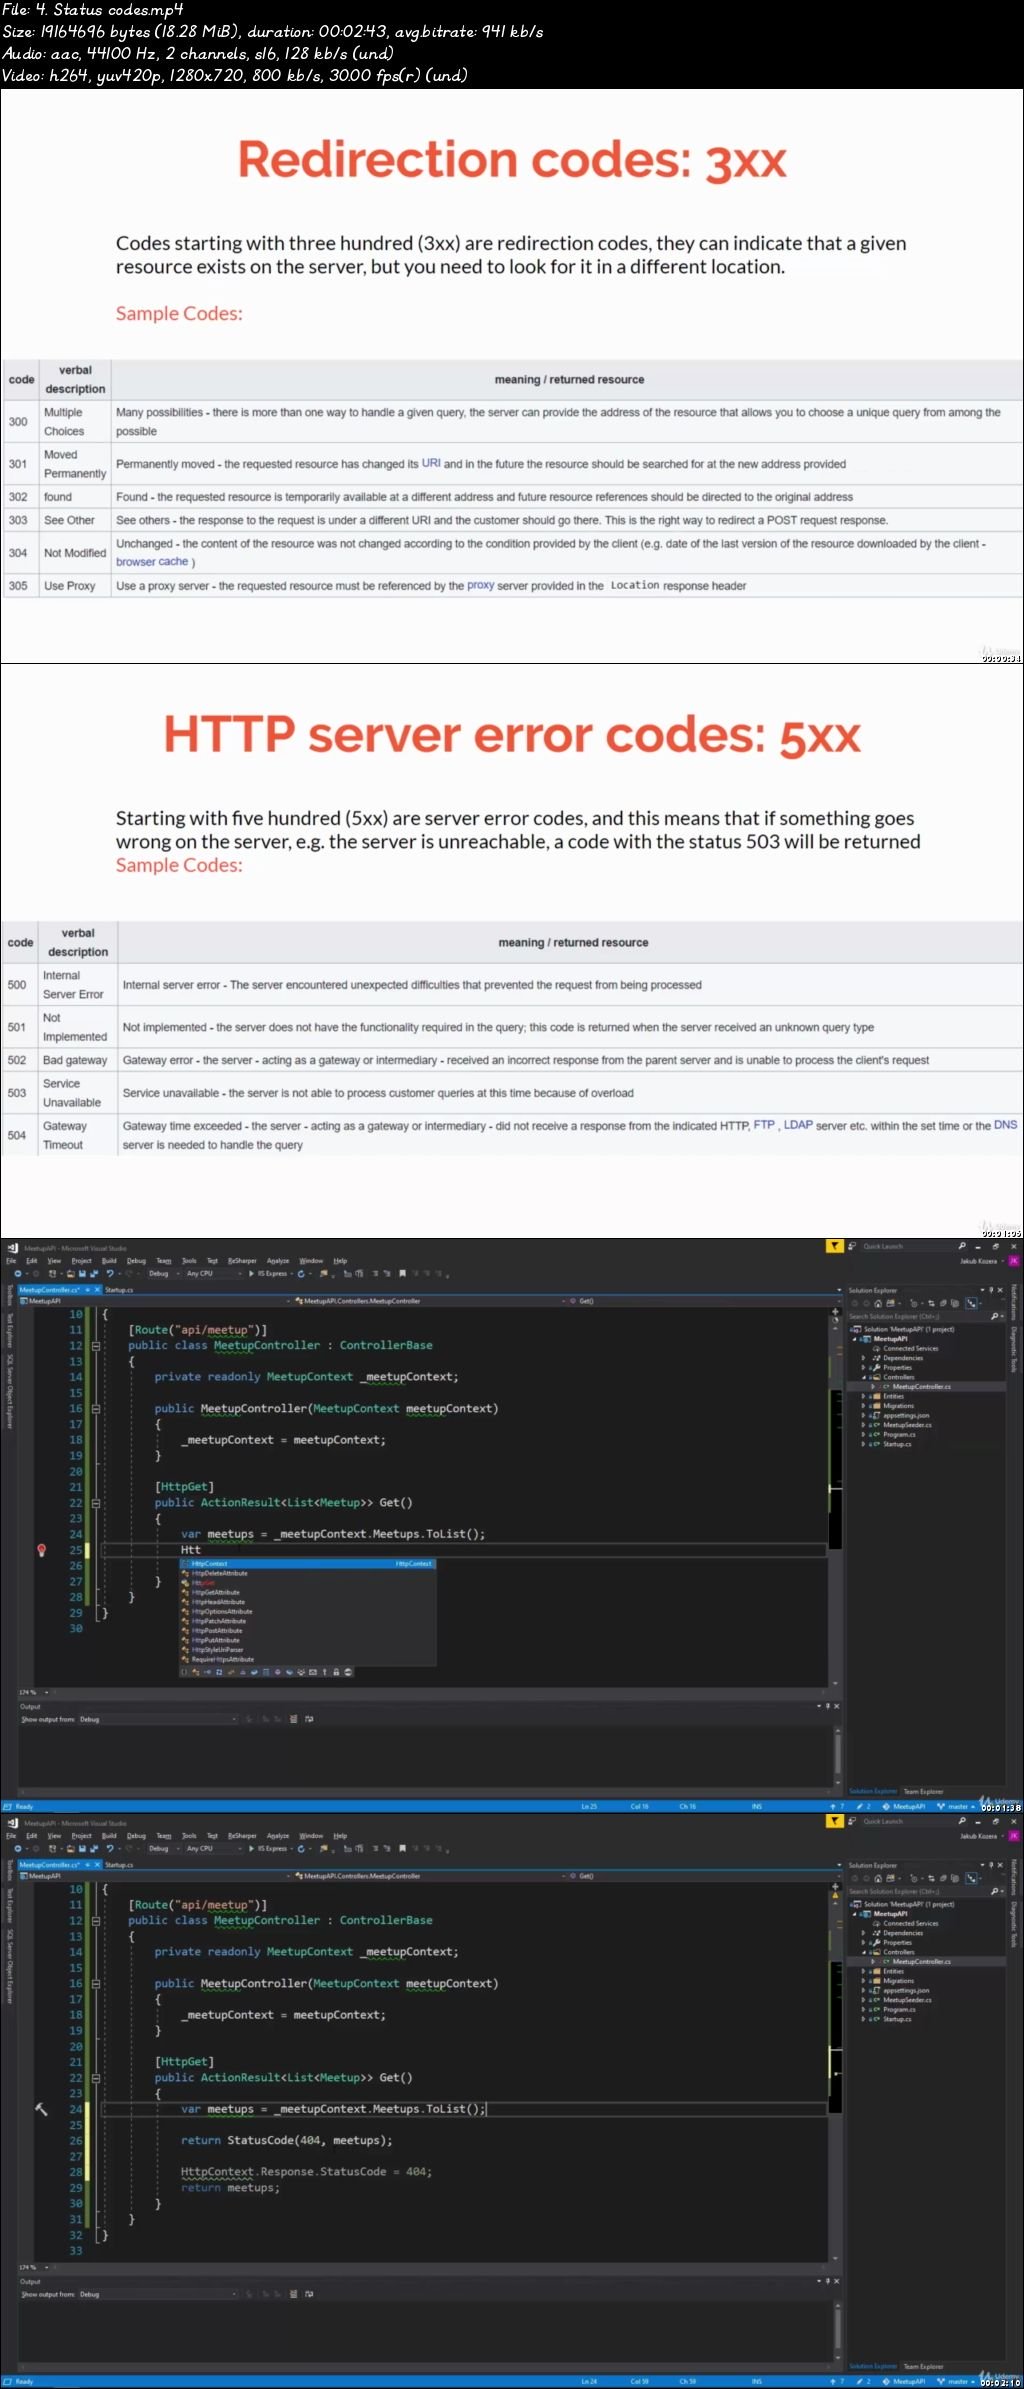Image resolution: width=1024 pixels, height=2389 pixels.
Task: Click the highlighted Preview Selected Items icon, autocomplete frame's Solution Explorer
Action: point(971,1303)
